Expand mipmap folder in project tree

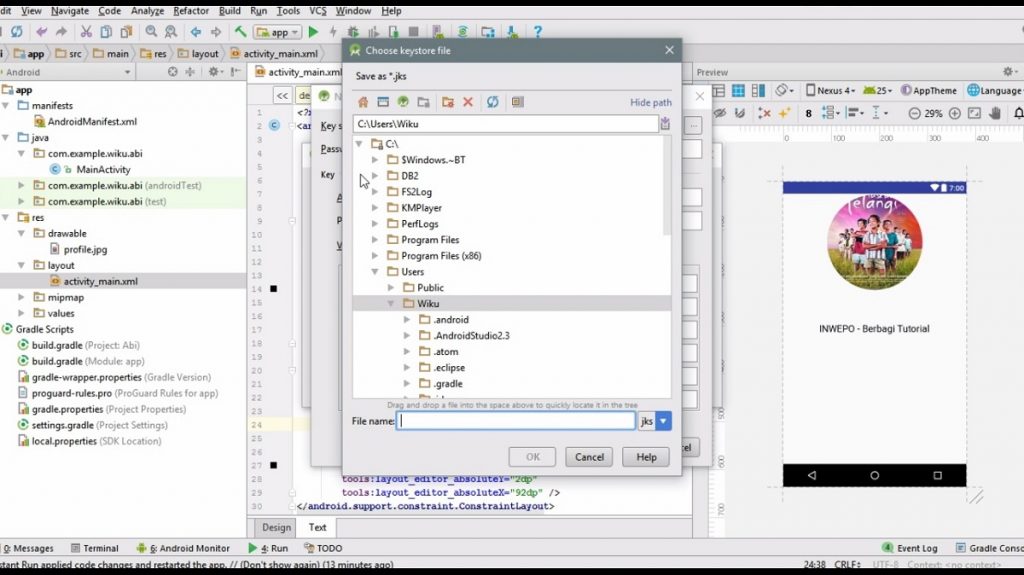[x=22, y=297]
